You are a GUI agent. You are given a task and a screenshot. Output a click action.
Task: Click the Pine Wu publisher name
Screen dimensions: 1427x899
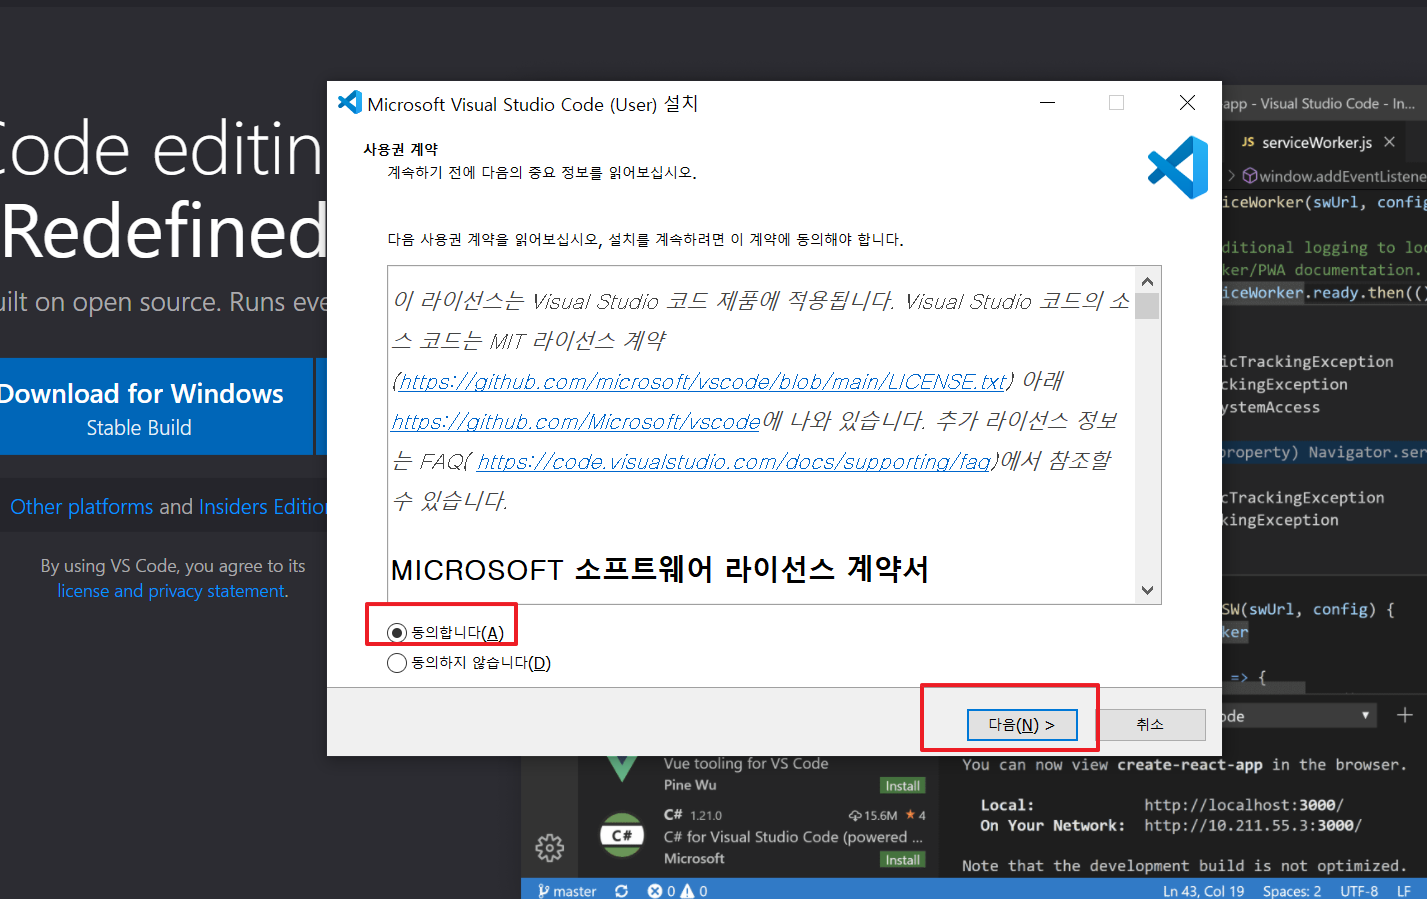pos(690,785)
